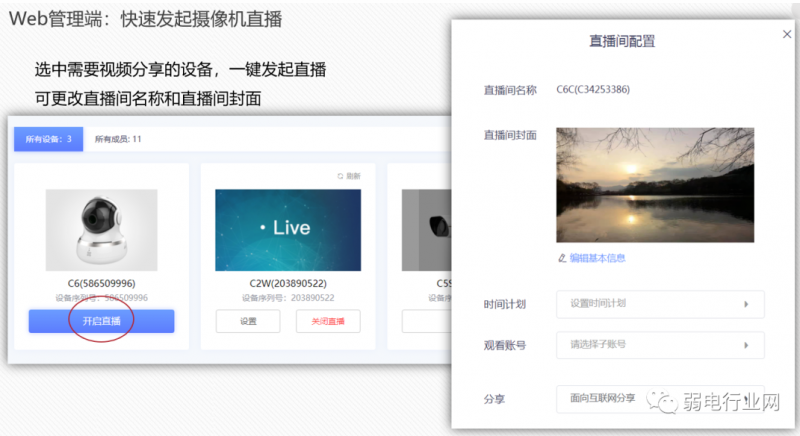Expand the 时间计划 dropdown arrow
Screen dimensions: 800x436
point(745,304)
